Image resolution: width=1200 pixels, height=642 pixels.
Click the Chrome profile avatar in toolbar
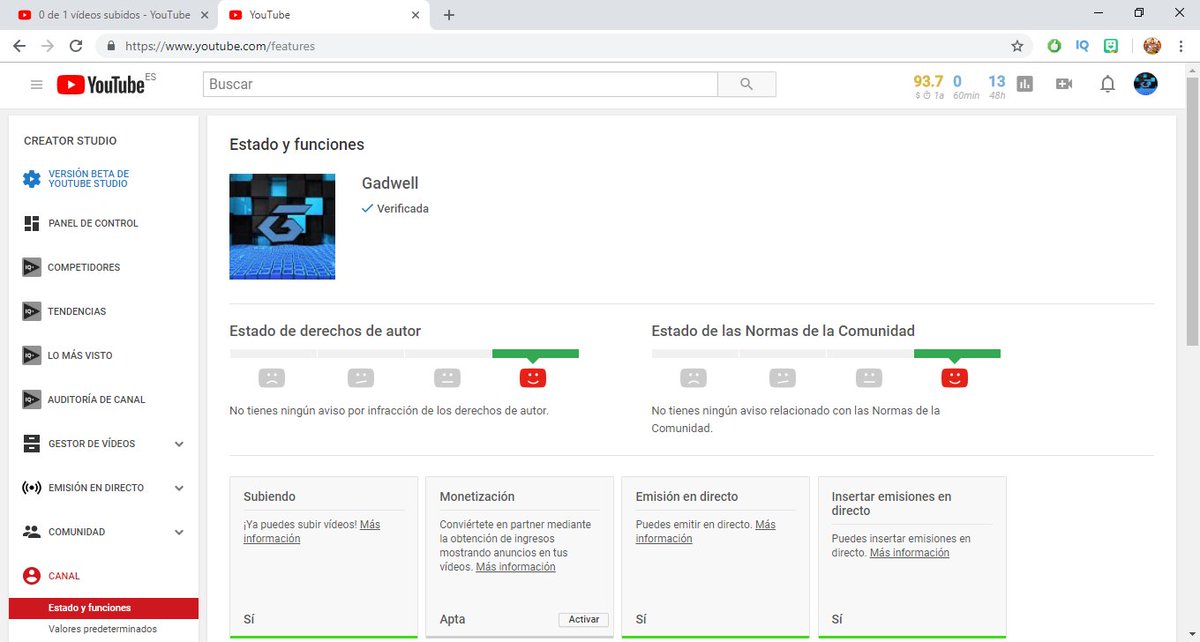[1152, 46]
